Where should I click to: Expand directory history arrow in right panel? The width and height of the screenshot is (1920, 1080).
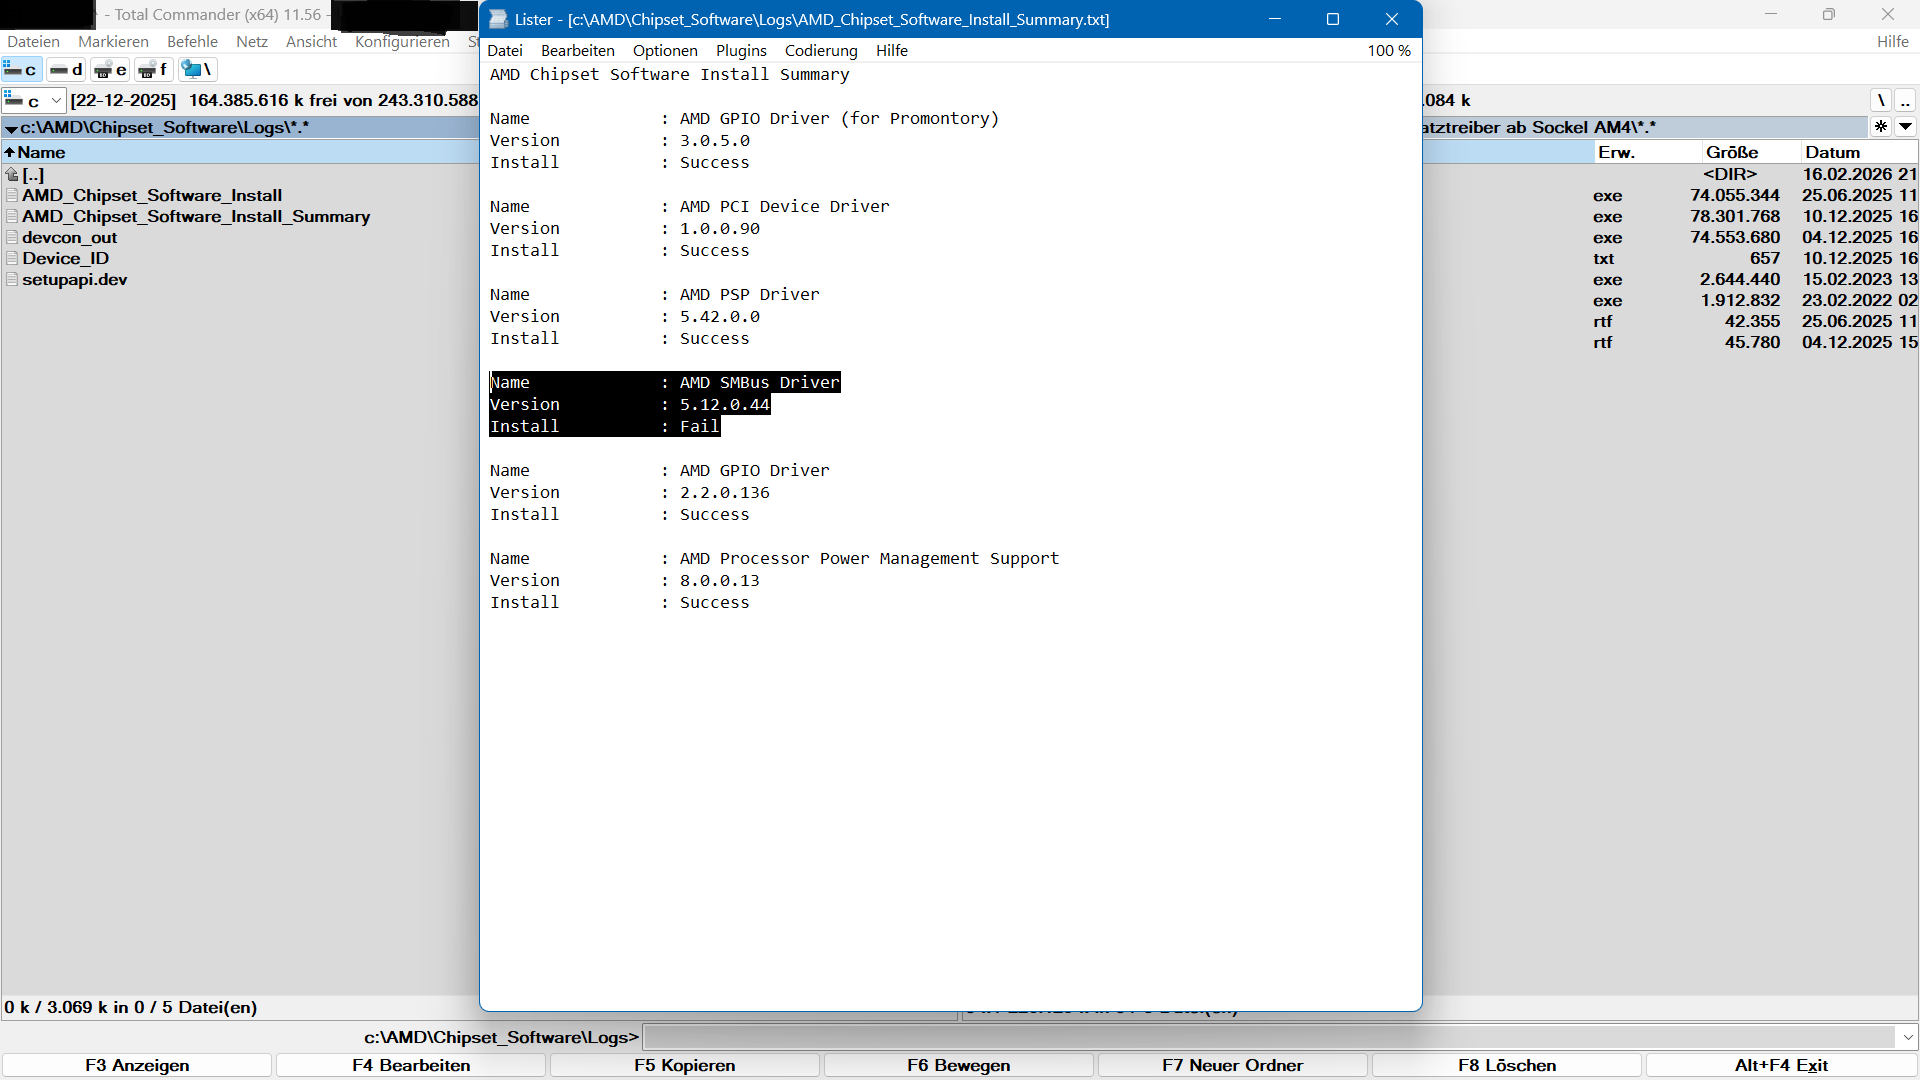tap(1905, 127)
